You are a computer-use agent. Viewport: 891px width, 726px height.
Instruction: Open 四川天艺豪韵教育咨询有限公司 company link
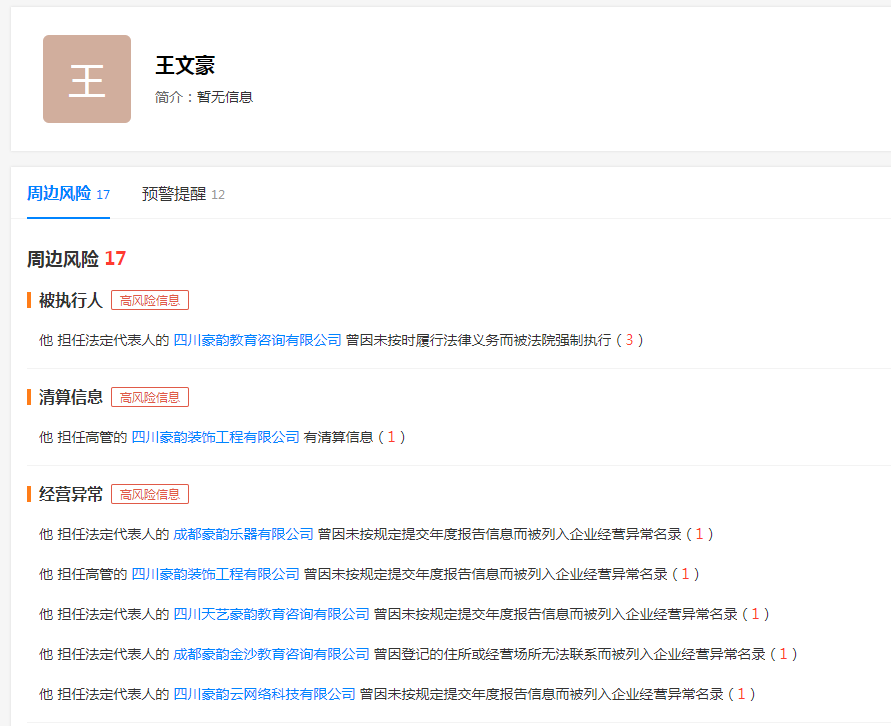click(271, 614)
